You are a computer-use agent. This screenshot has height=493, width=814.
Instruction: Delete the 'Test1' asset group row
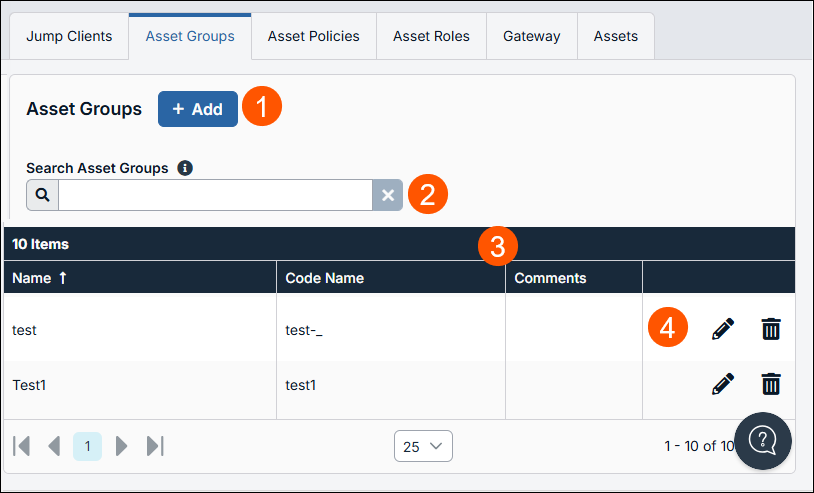coord(771,384)
